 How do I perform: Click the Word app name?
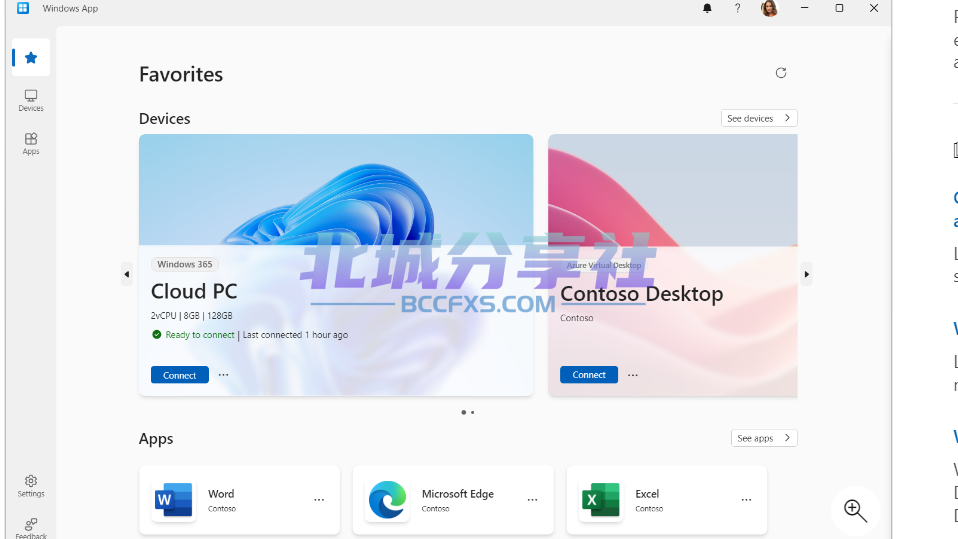(221, 494)
